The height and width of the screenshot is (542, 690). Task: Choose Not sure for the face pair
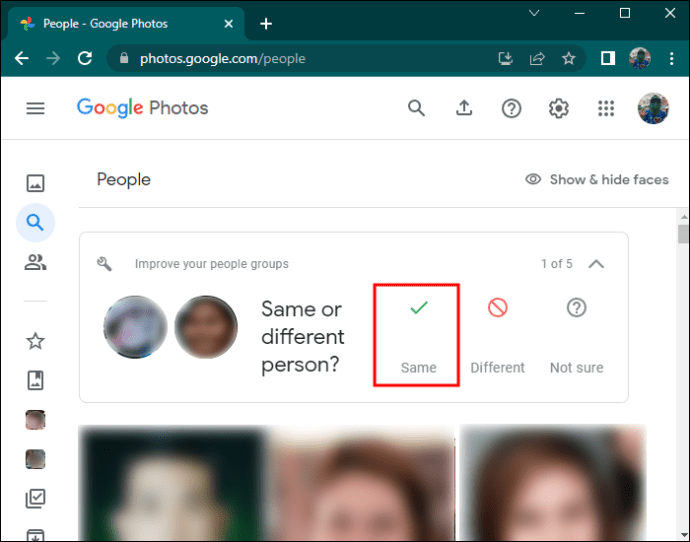[576, 336]
